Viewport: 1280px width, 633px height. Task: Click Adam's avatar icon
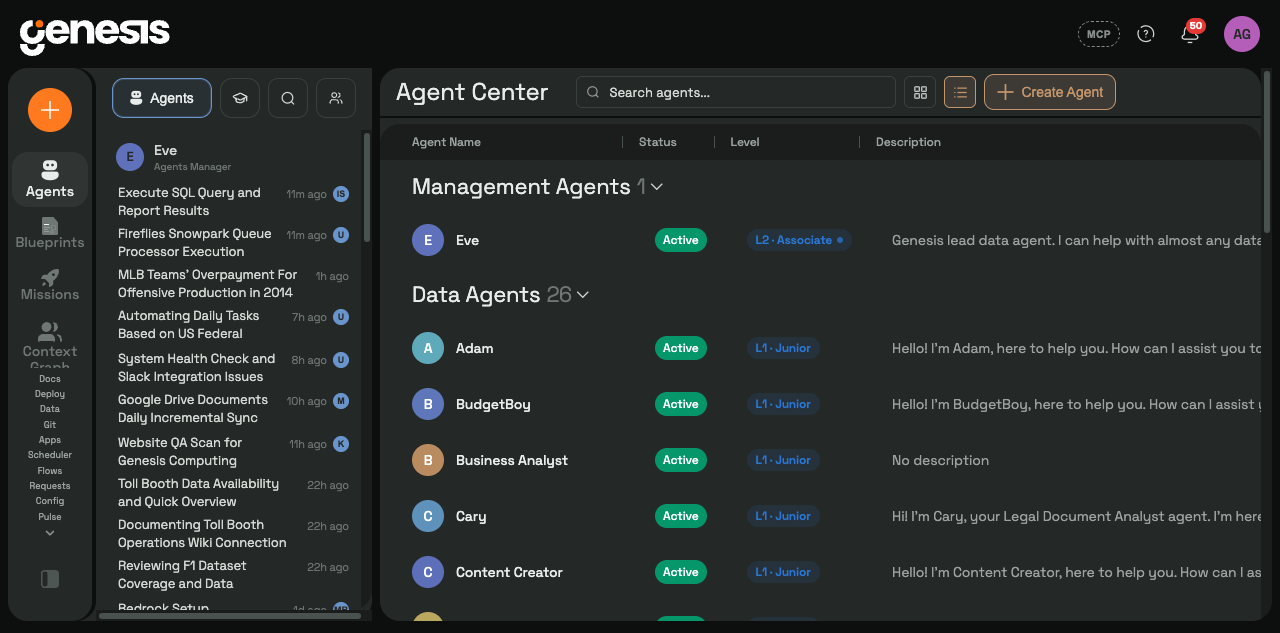pyautogui.click(x=428, y=348)
